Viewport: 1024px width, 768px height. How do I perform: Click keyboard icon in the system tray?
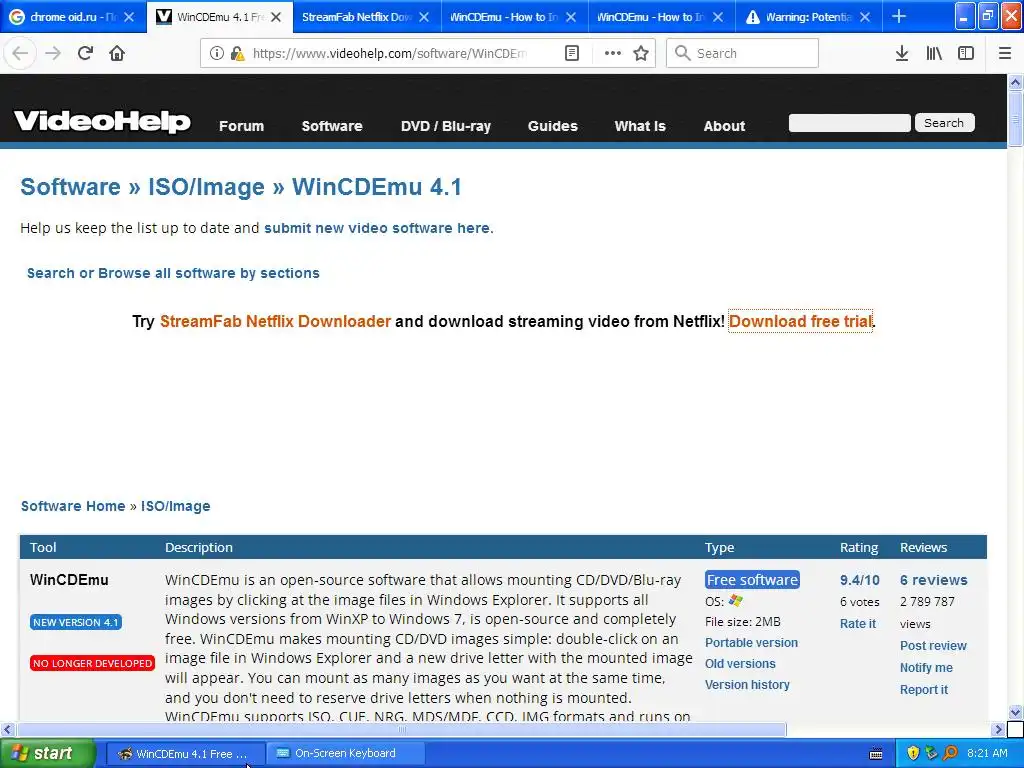tap(876, 754)
